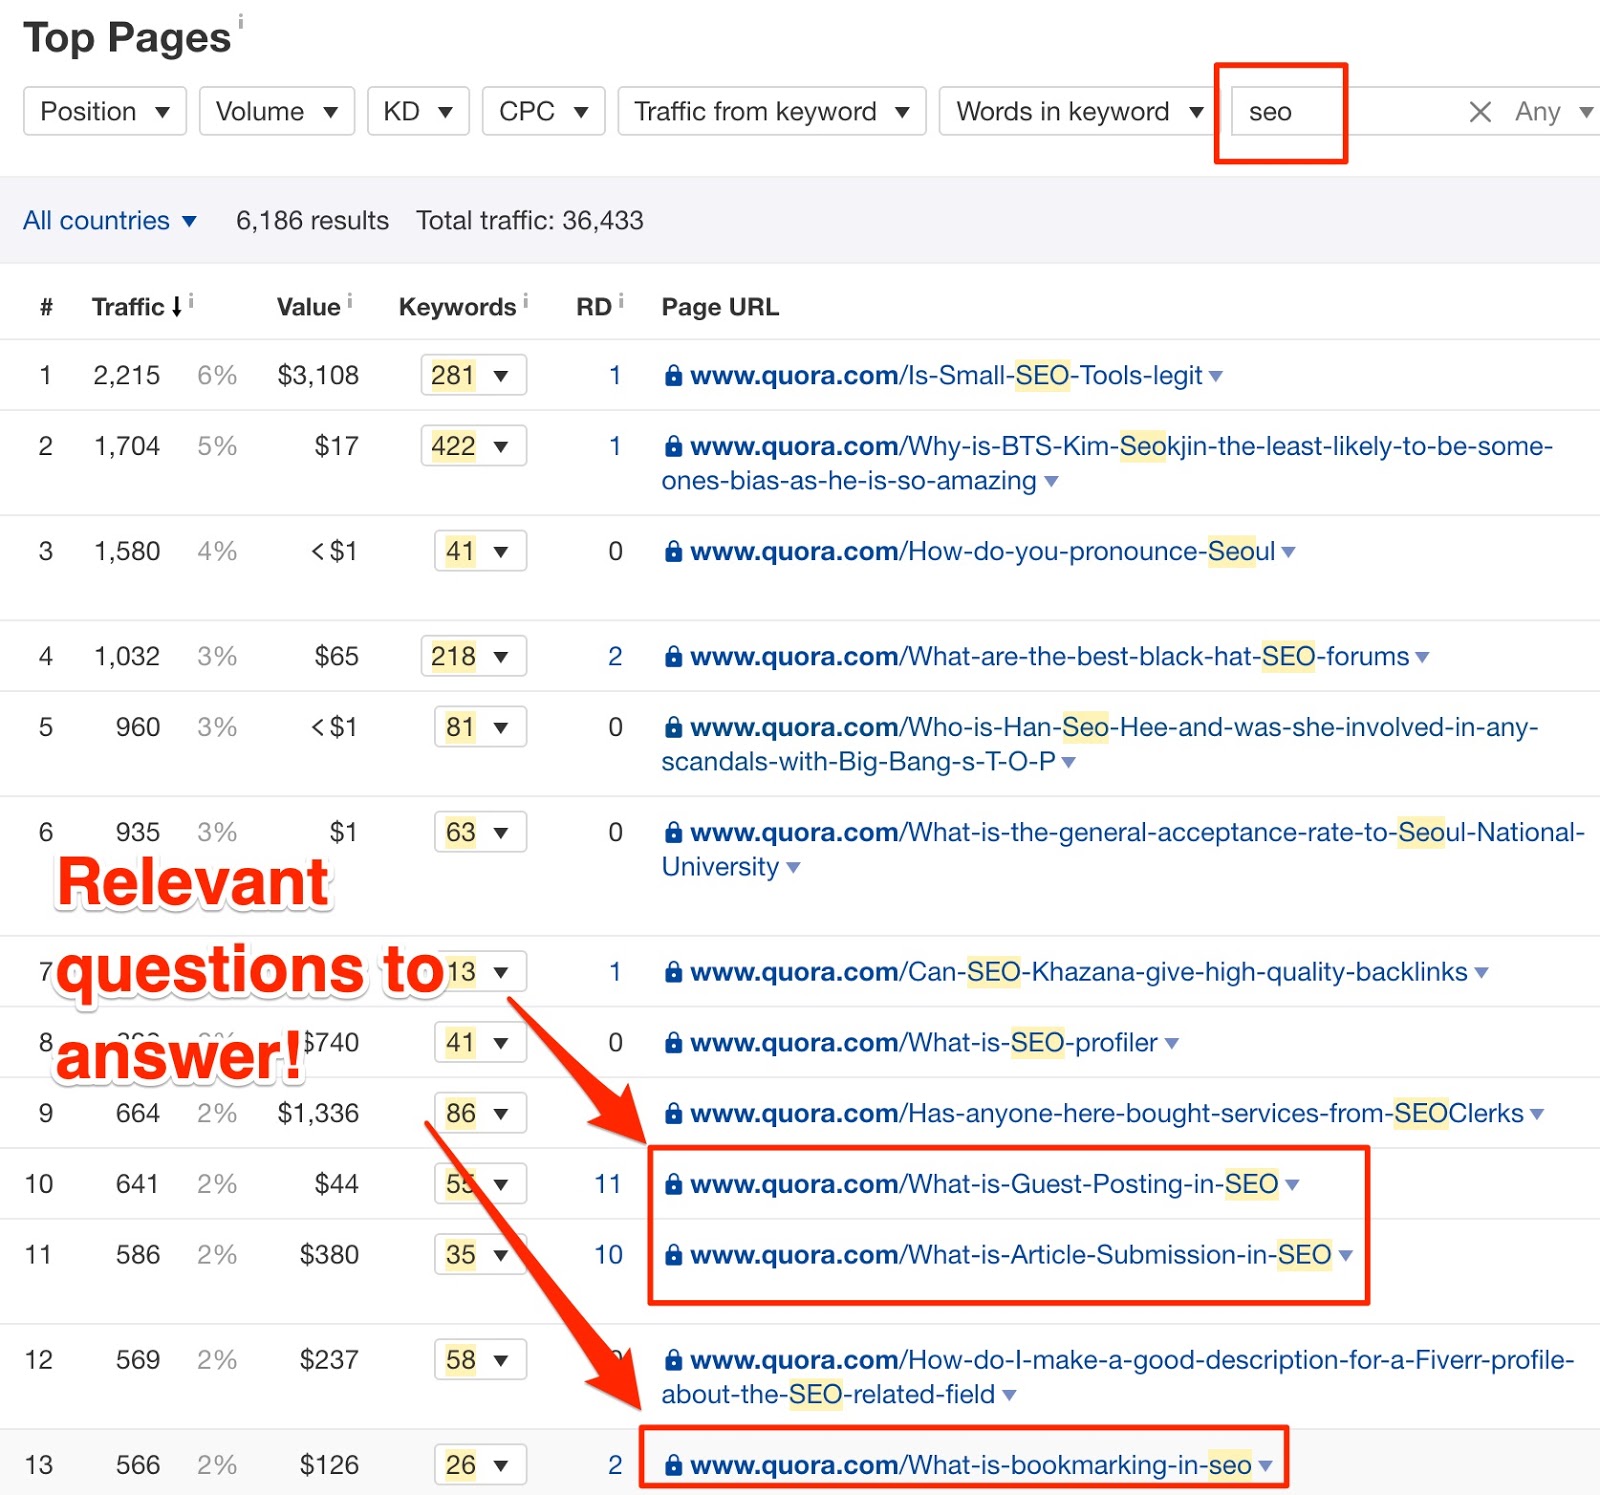
Task: Sort by the Traffic column header
Action: [x=137, y=307]
